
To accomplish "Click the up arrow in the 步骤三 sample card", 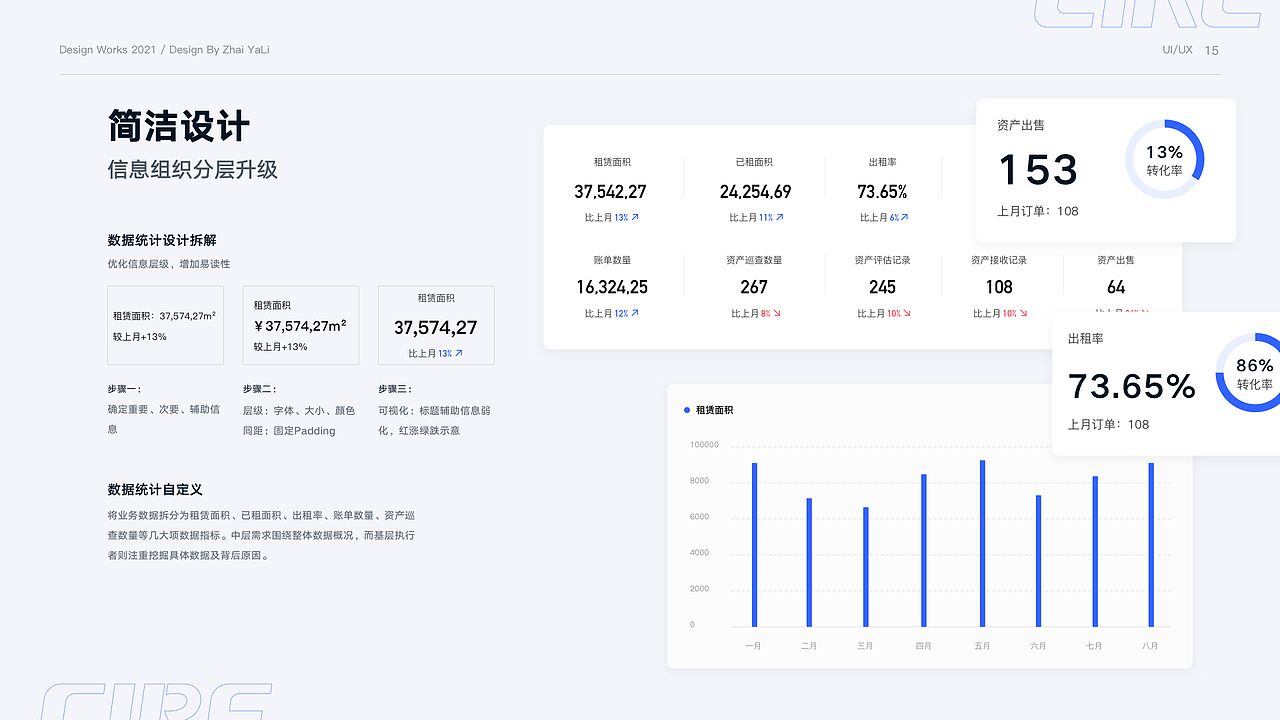I will click(x=458, y=353).
